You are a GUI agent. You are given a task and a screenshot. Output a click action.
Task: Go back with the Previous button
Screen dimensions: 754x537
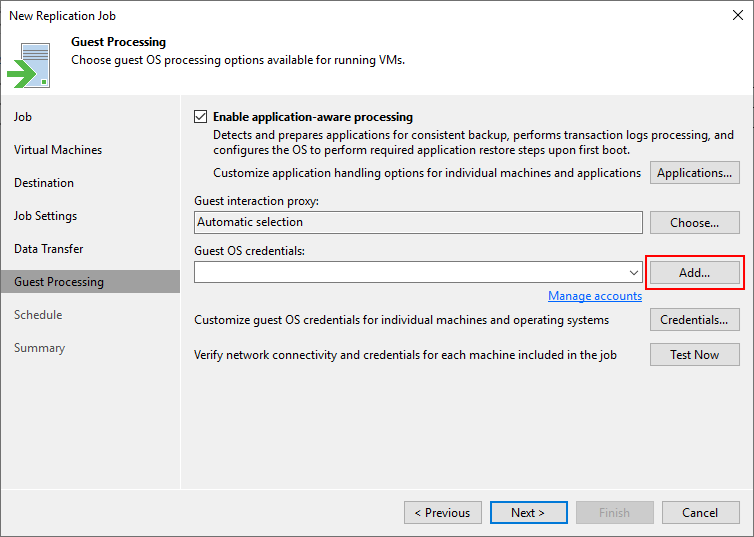click(442, 513)
